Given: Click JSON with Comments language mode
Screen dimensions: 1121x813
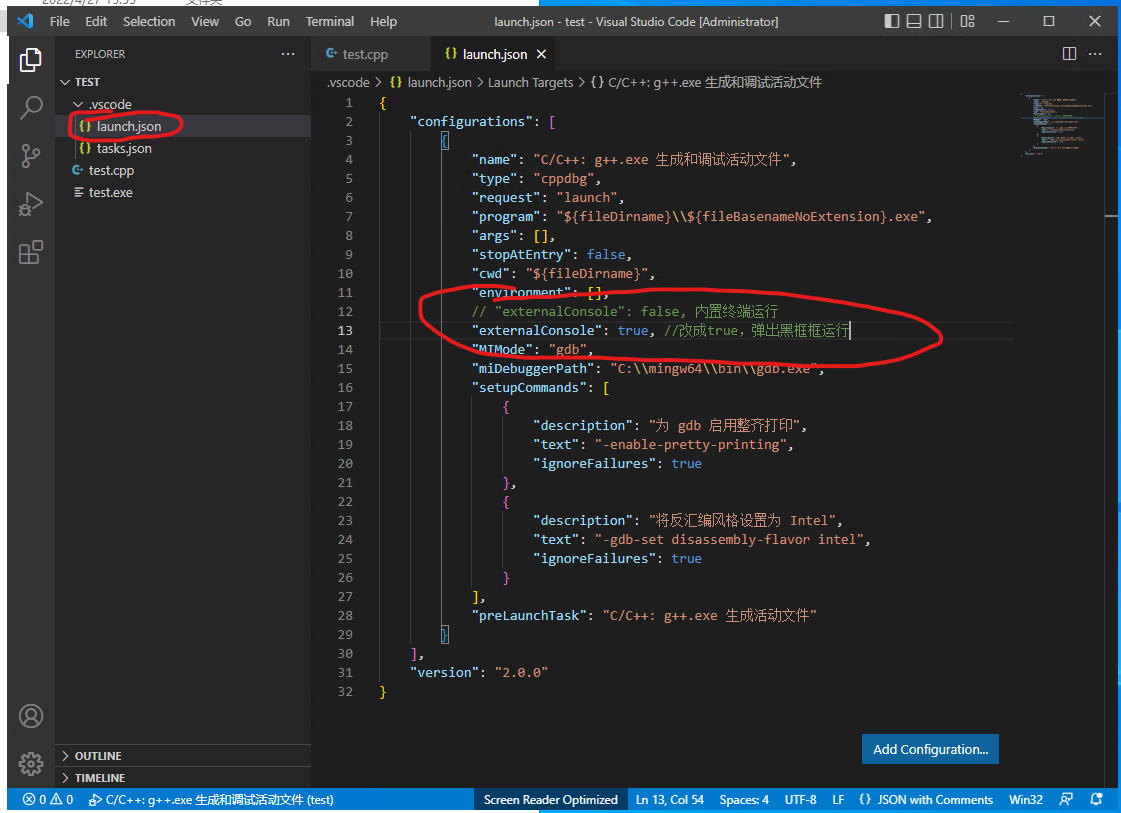Looking at the screenshot, I should (x=925, y=799).
